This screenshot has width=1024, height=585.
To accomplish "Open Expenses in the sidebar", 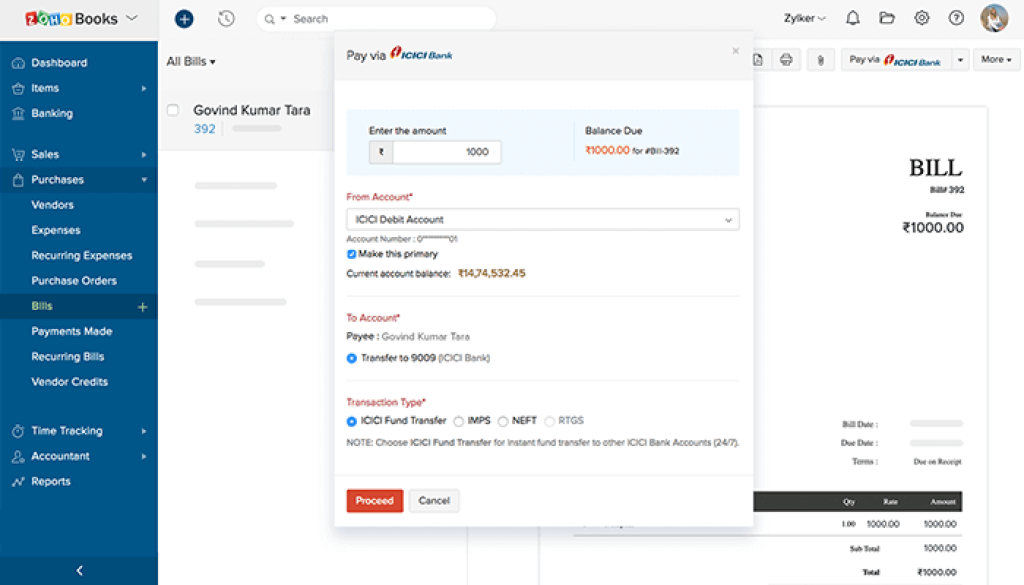I will click(56, 230).
